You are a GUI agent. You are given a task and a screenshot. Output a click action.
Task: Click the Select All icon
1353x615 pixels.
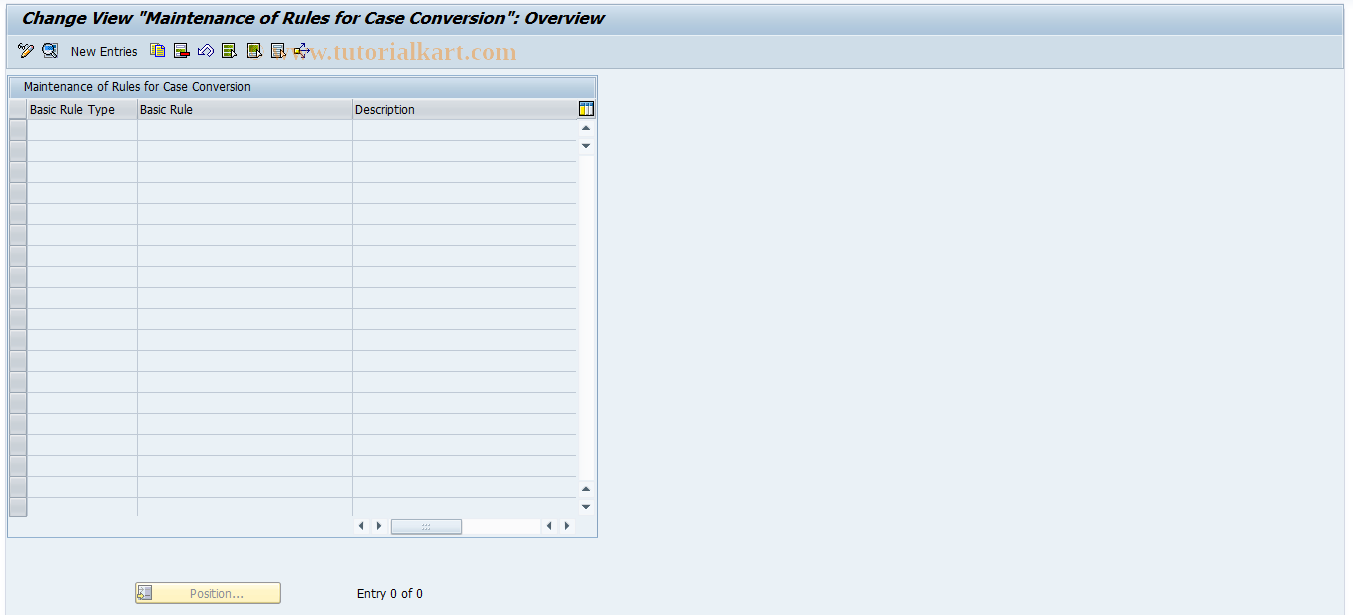229,51
